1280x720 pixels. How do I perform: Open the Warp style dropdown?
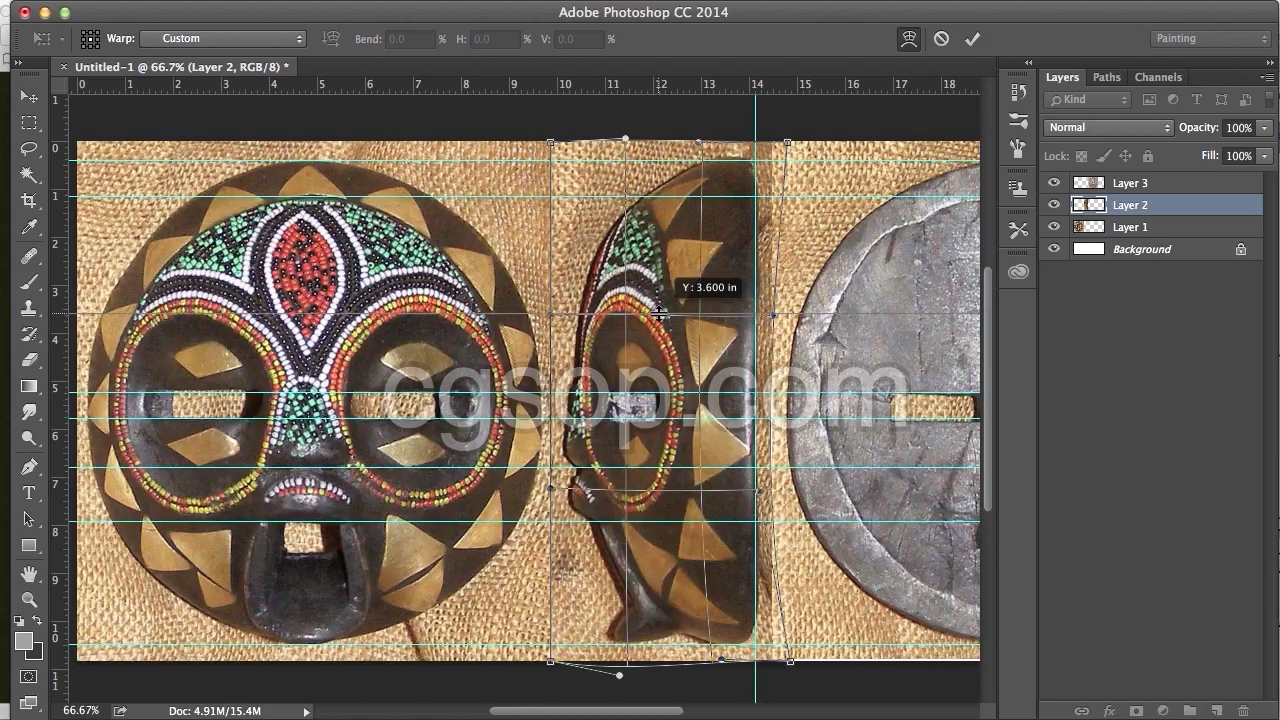pyautogui.click(x=222, y=39)
